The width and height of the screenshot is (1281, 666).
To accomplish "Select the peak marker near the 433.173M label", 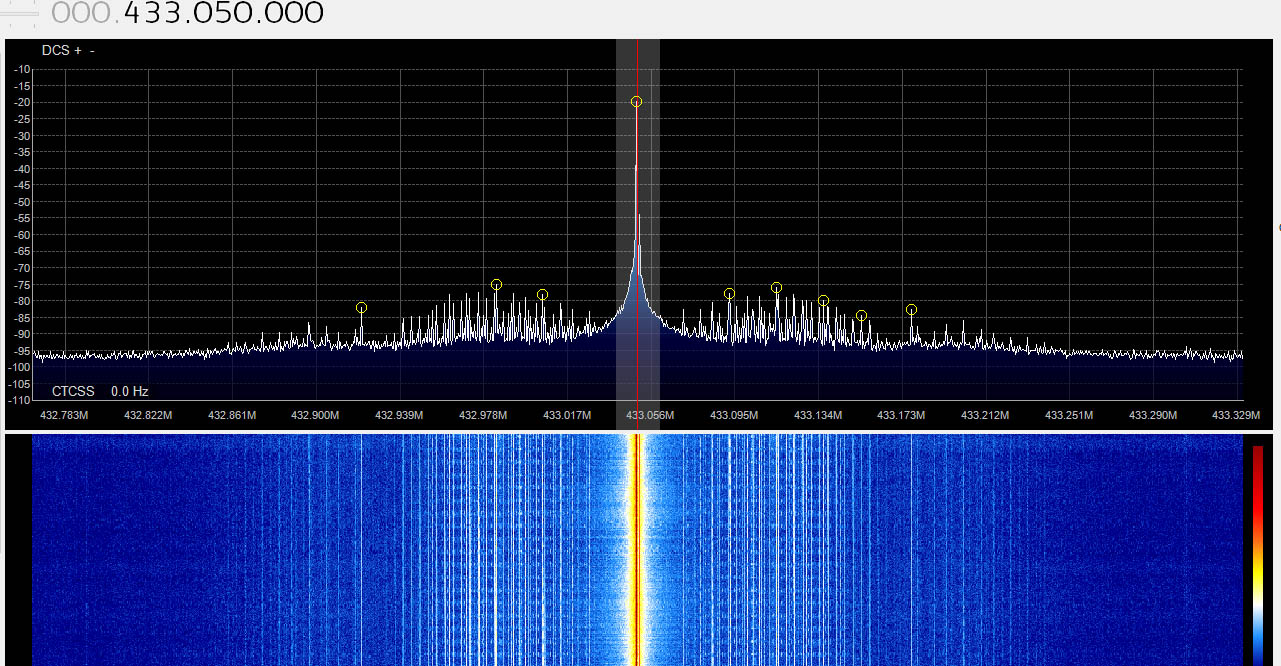I will tap(911, 310).
